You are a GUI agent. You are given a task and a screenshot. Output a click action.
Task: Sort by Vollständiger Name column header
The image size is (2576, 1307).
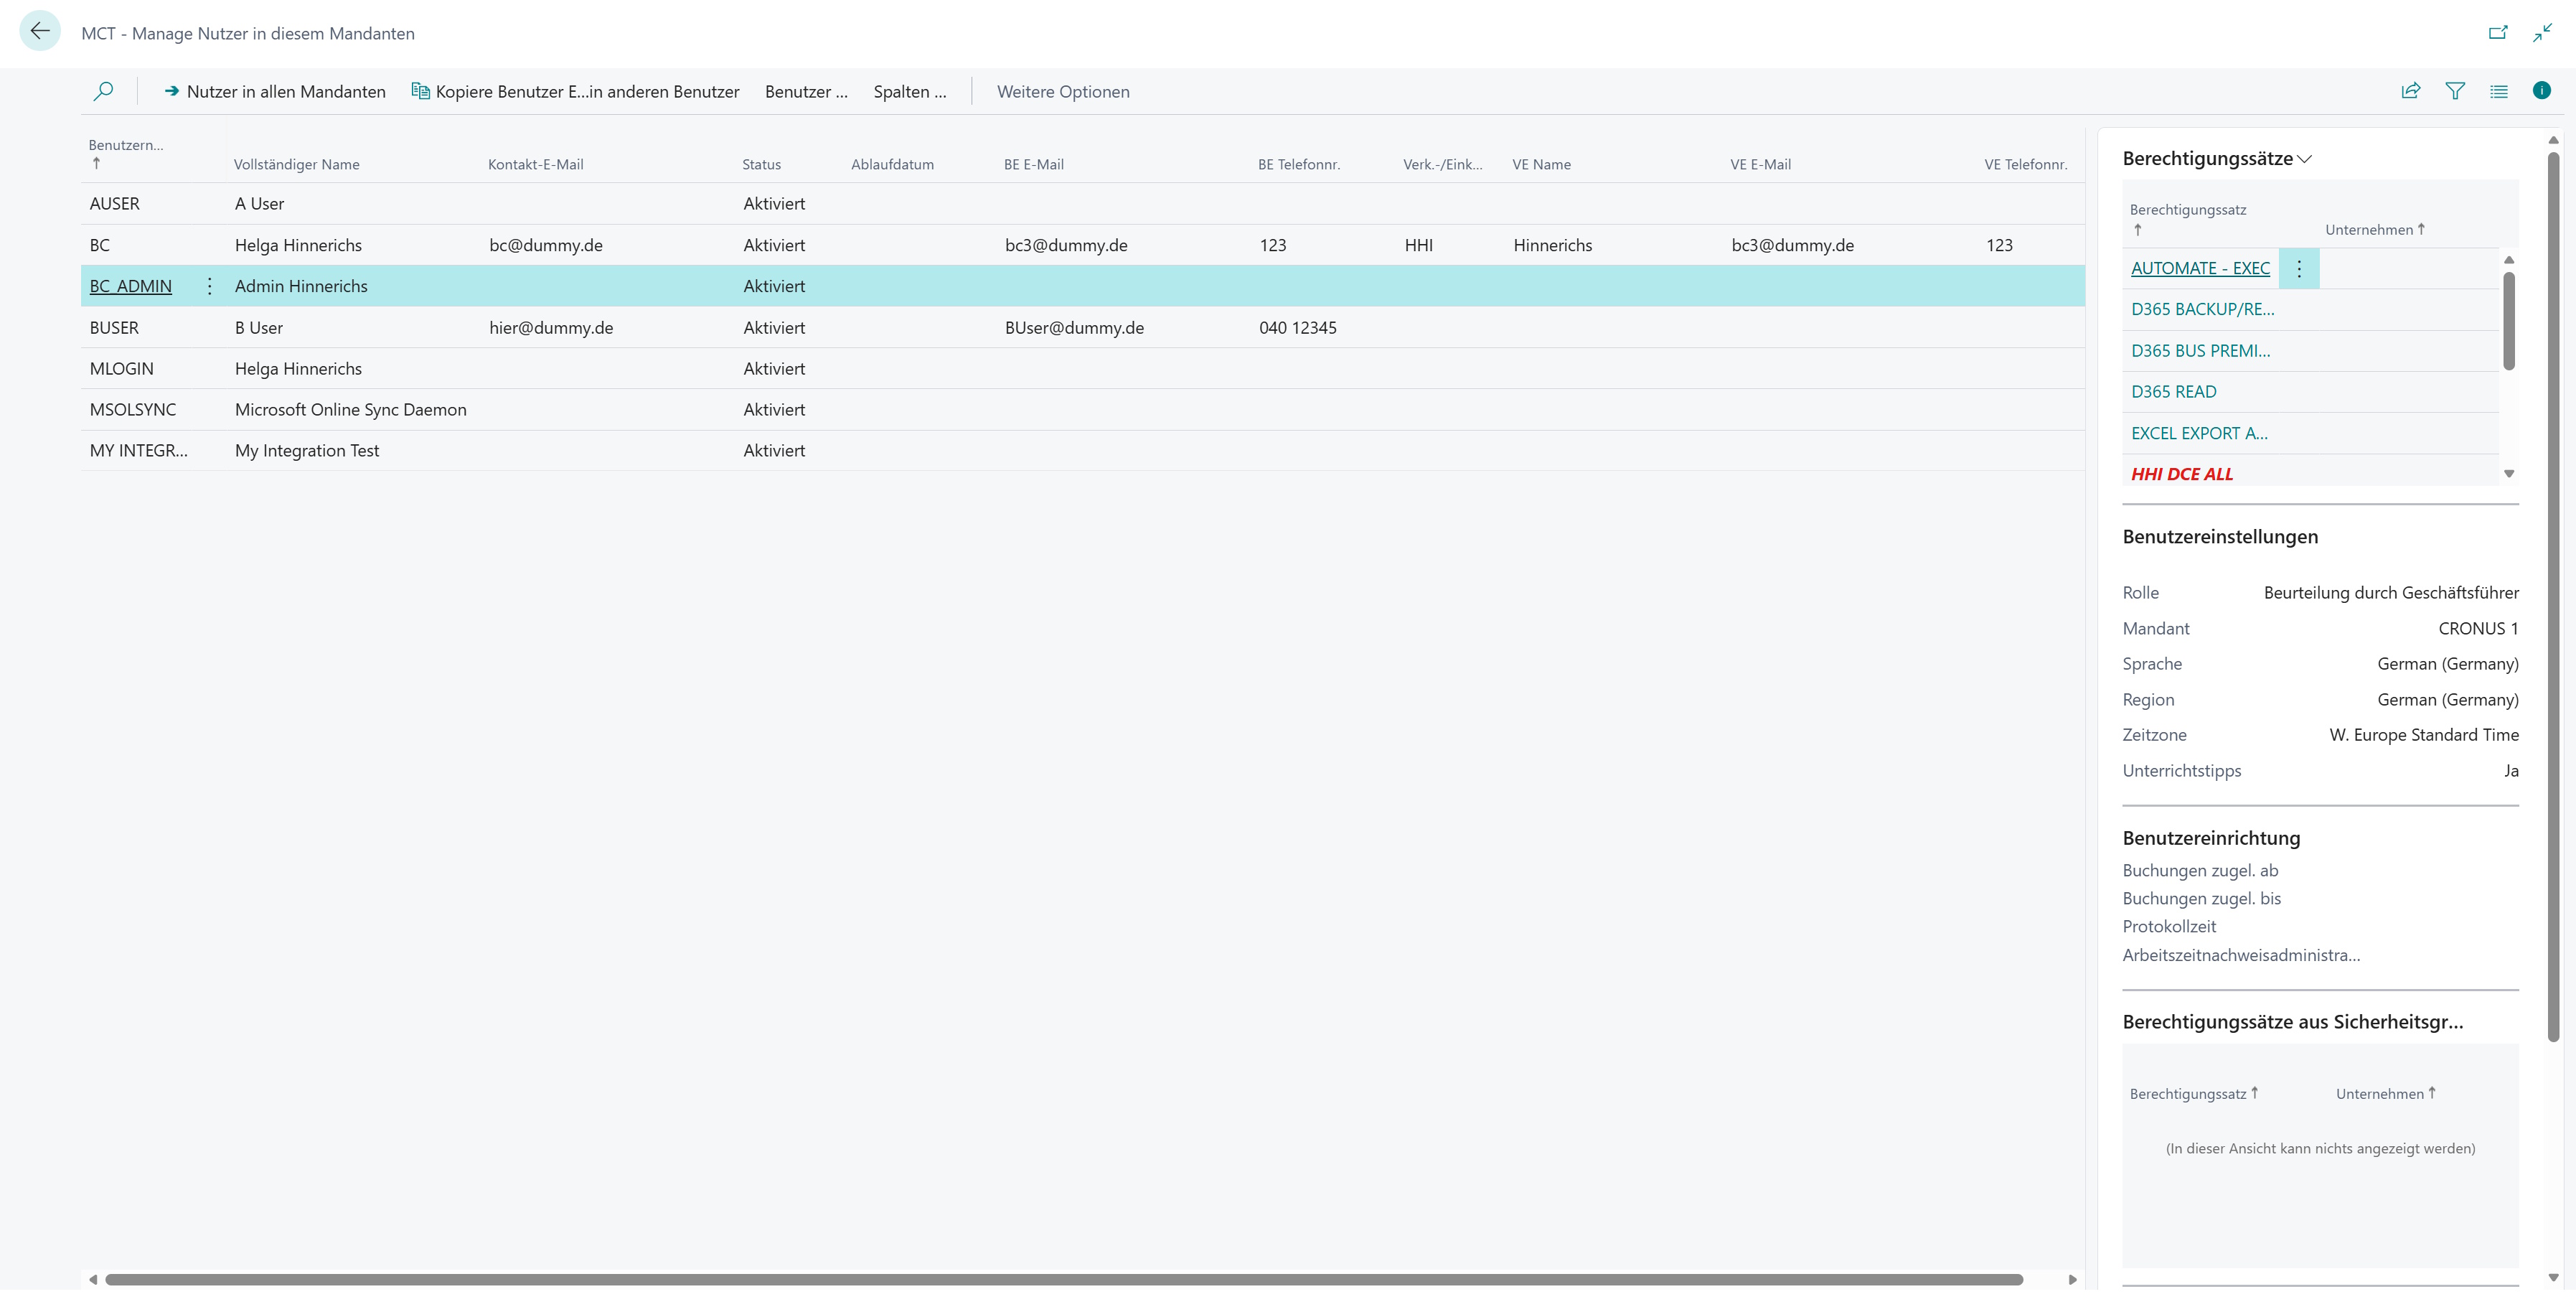(x=296, y=164)
